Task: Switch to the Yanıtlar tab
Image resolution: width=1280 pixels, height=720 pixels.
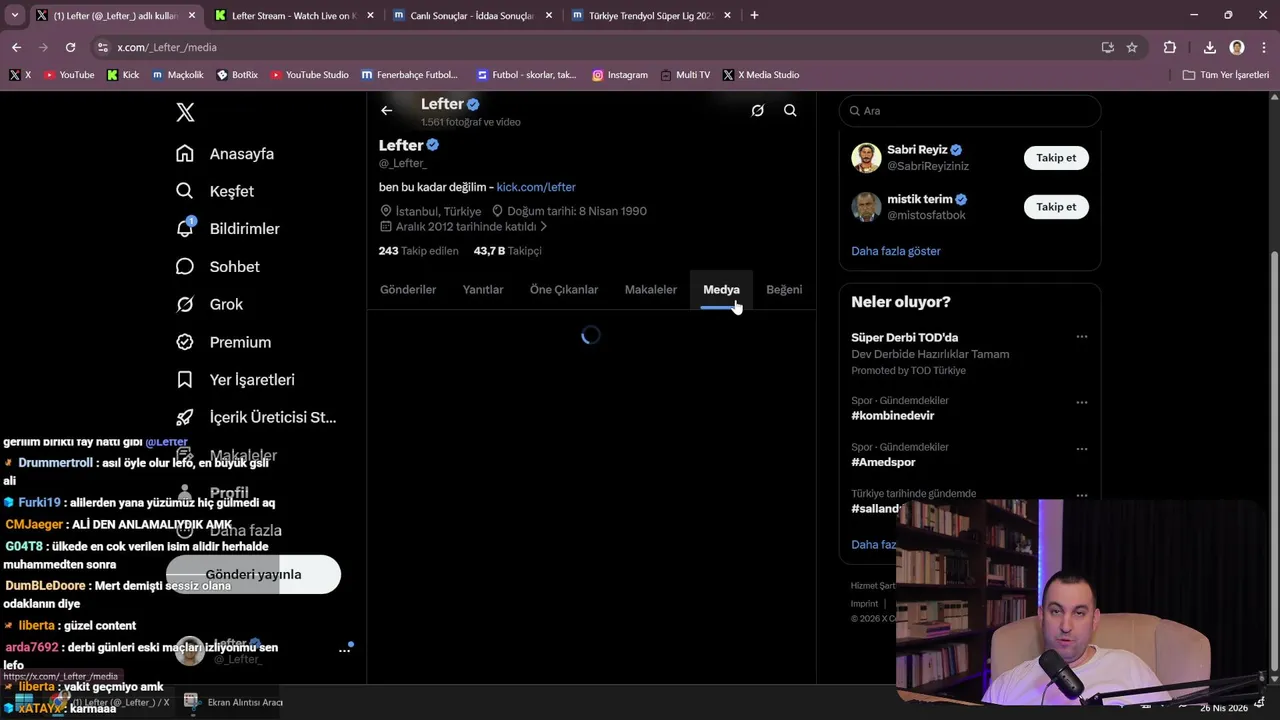Action: tap(483, 290)
